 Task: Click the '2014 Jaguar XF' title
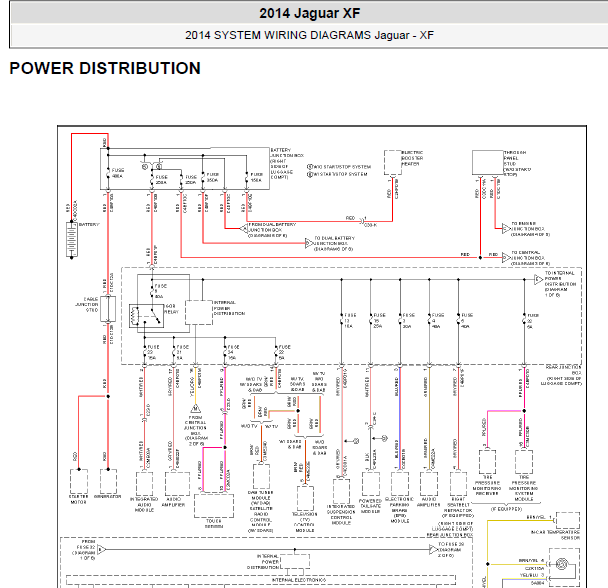(310, 14)
